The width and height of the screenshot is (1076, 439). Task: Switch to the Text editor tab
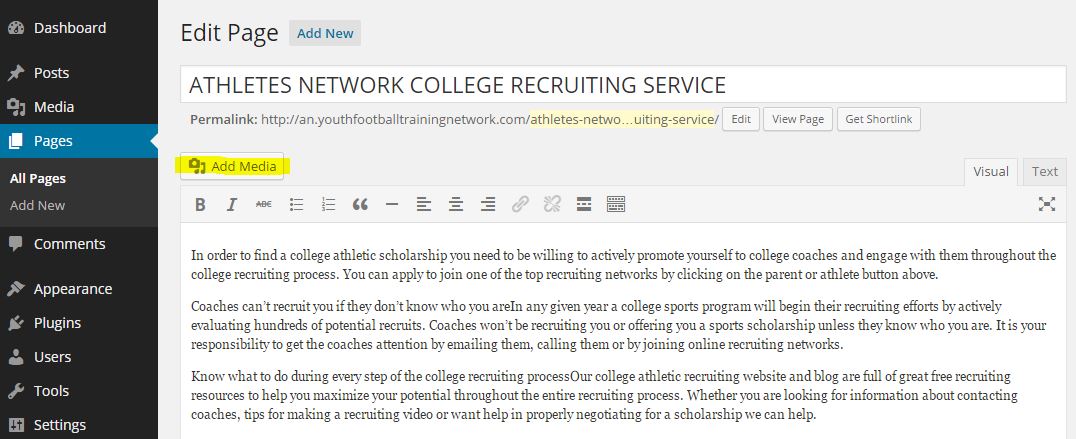click(1044, 171)
